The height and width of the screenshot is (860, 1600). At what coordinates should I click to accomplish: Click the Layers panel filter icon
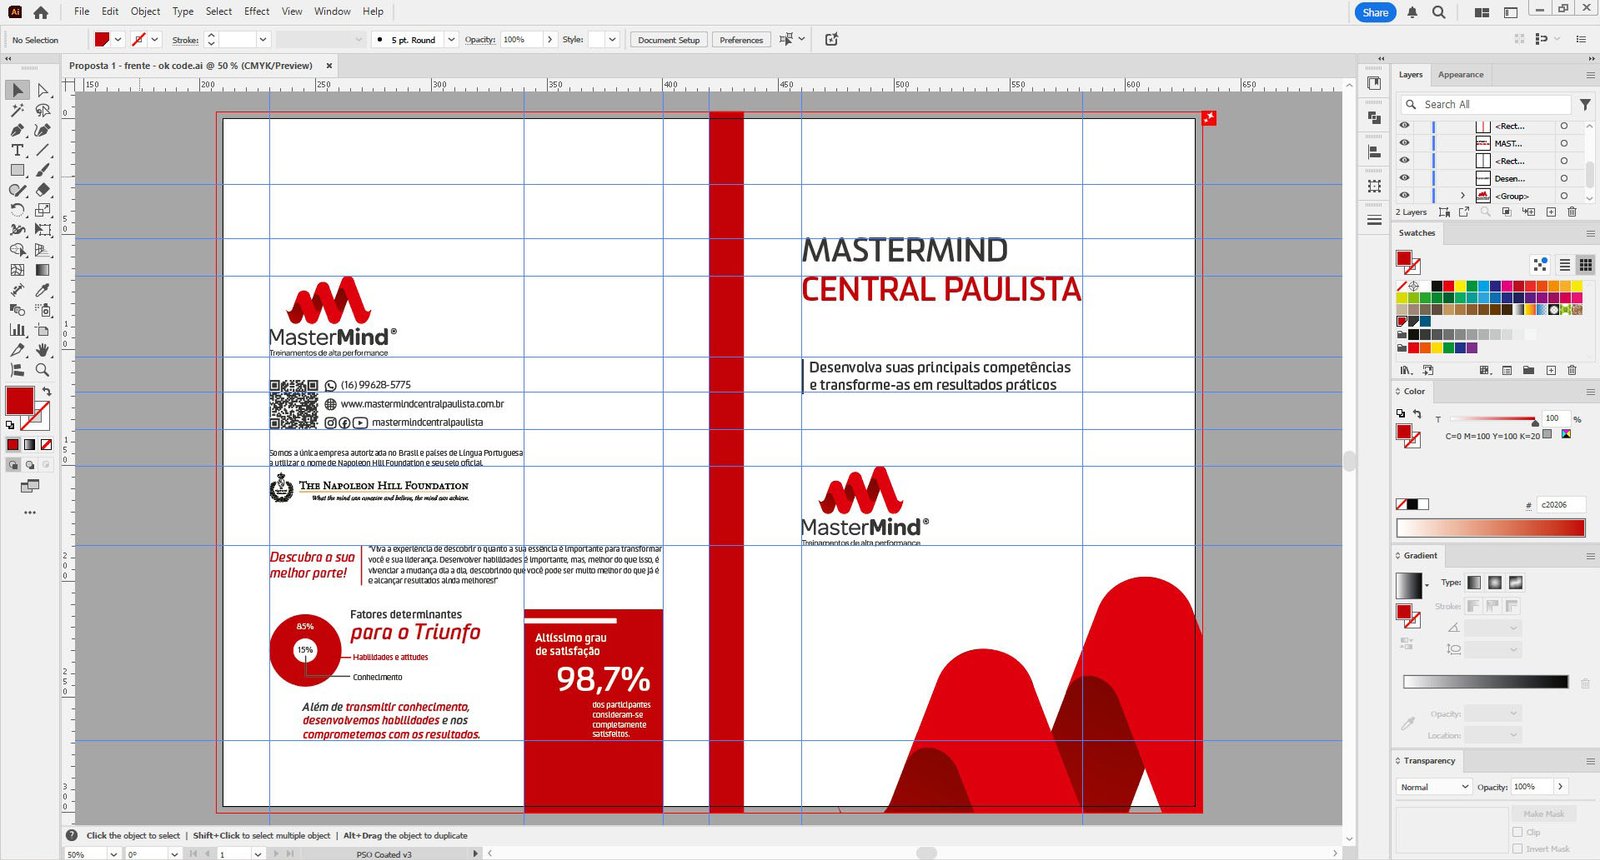point(1585,104)
